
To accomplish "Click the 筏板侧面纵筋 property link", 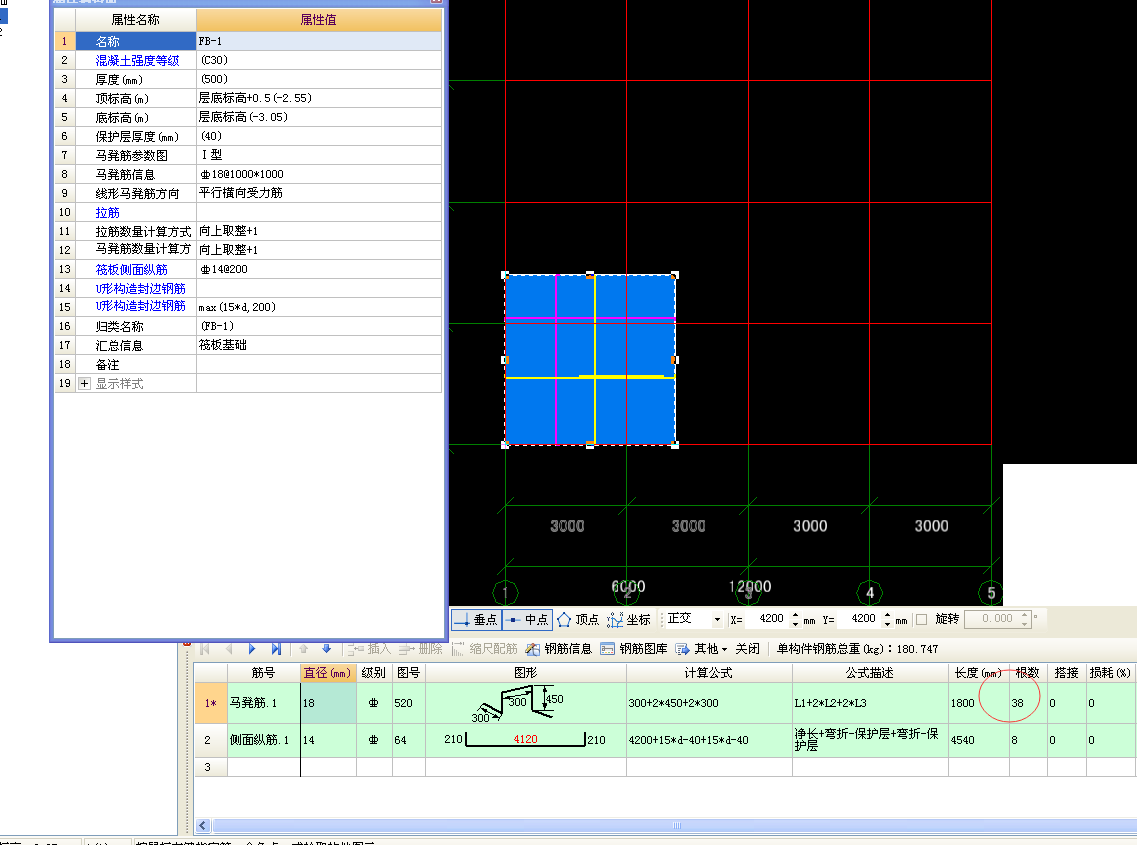I will click(x=131, y=269).
